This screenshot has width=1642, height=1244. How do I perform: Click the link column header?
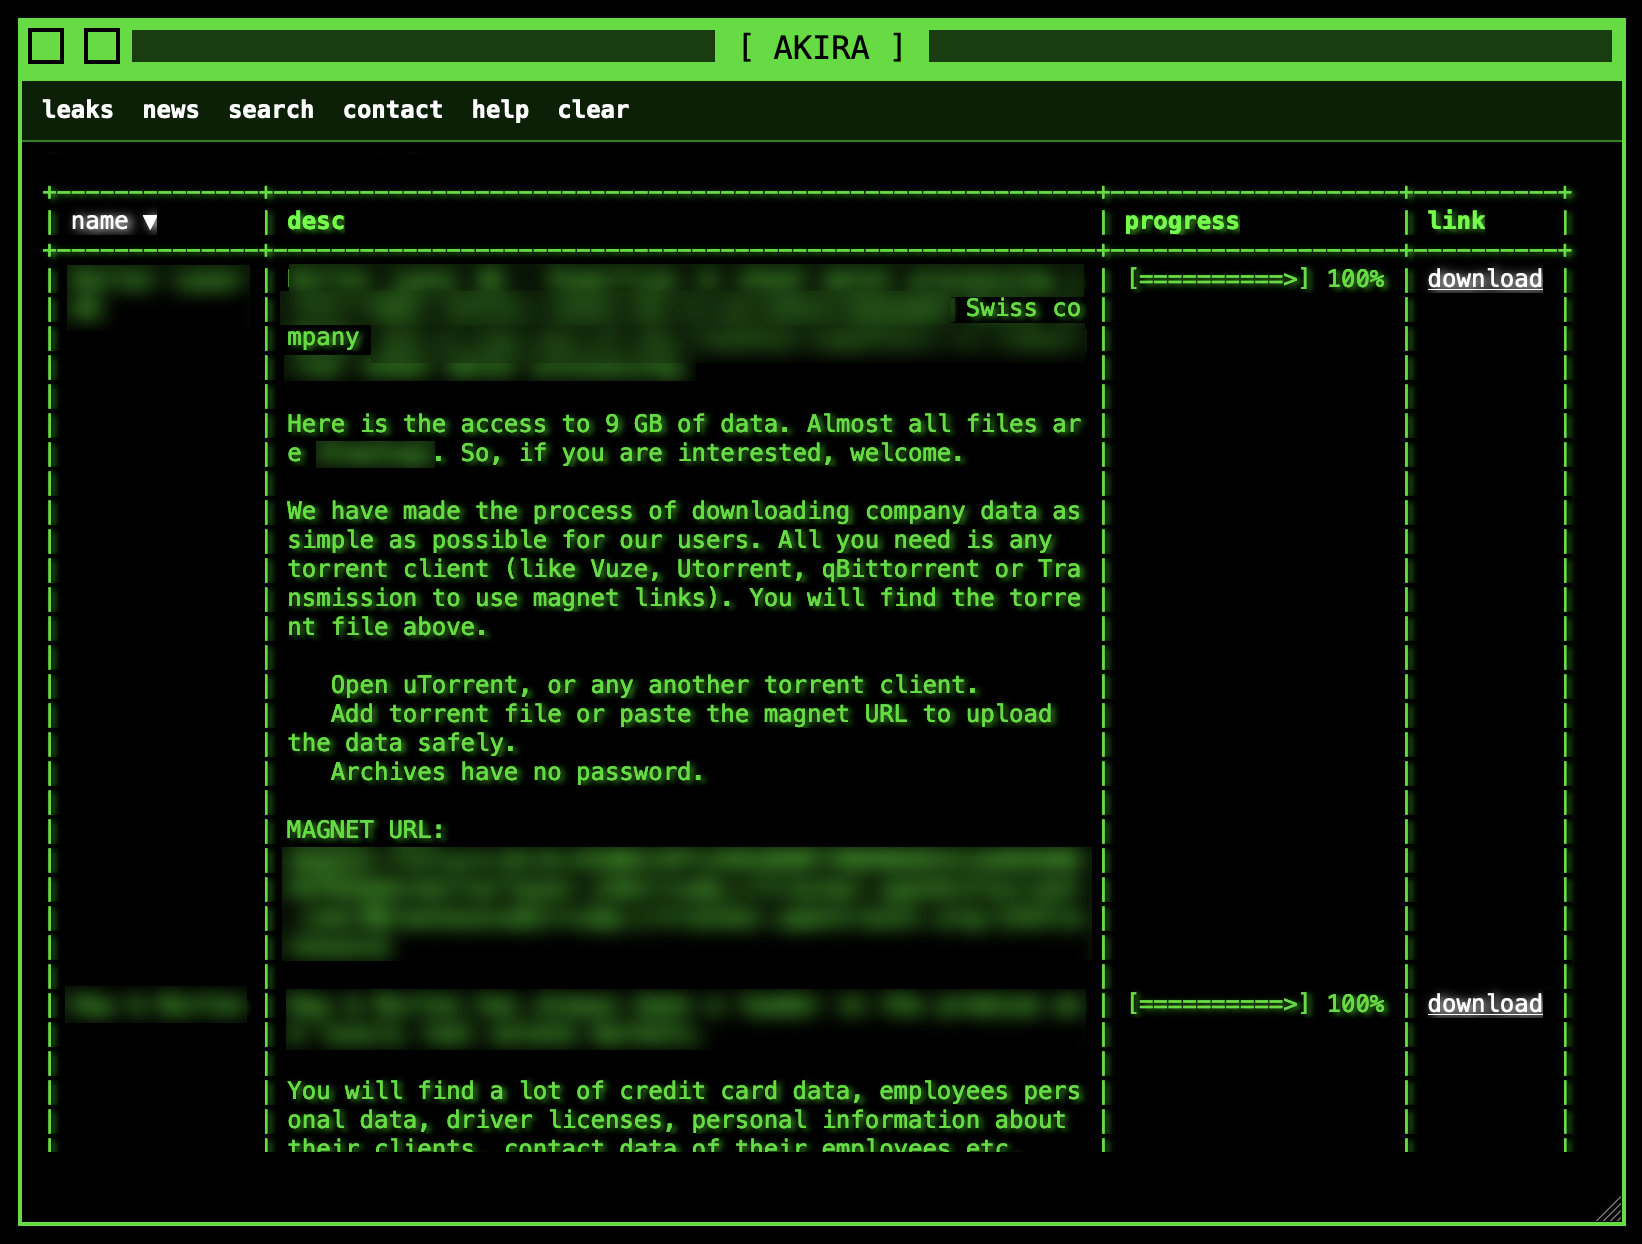(1457, 221)
